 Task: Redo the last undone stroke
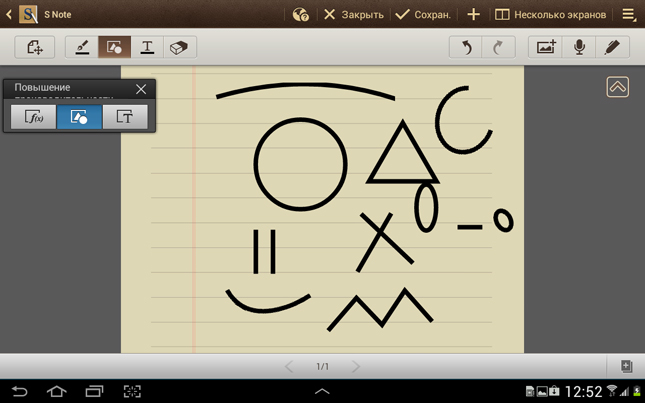click(498, 47)
